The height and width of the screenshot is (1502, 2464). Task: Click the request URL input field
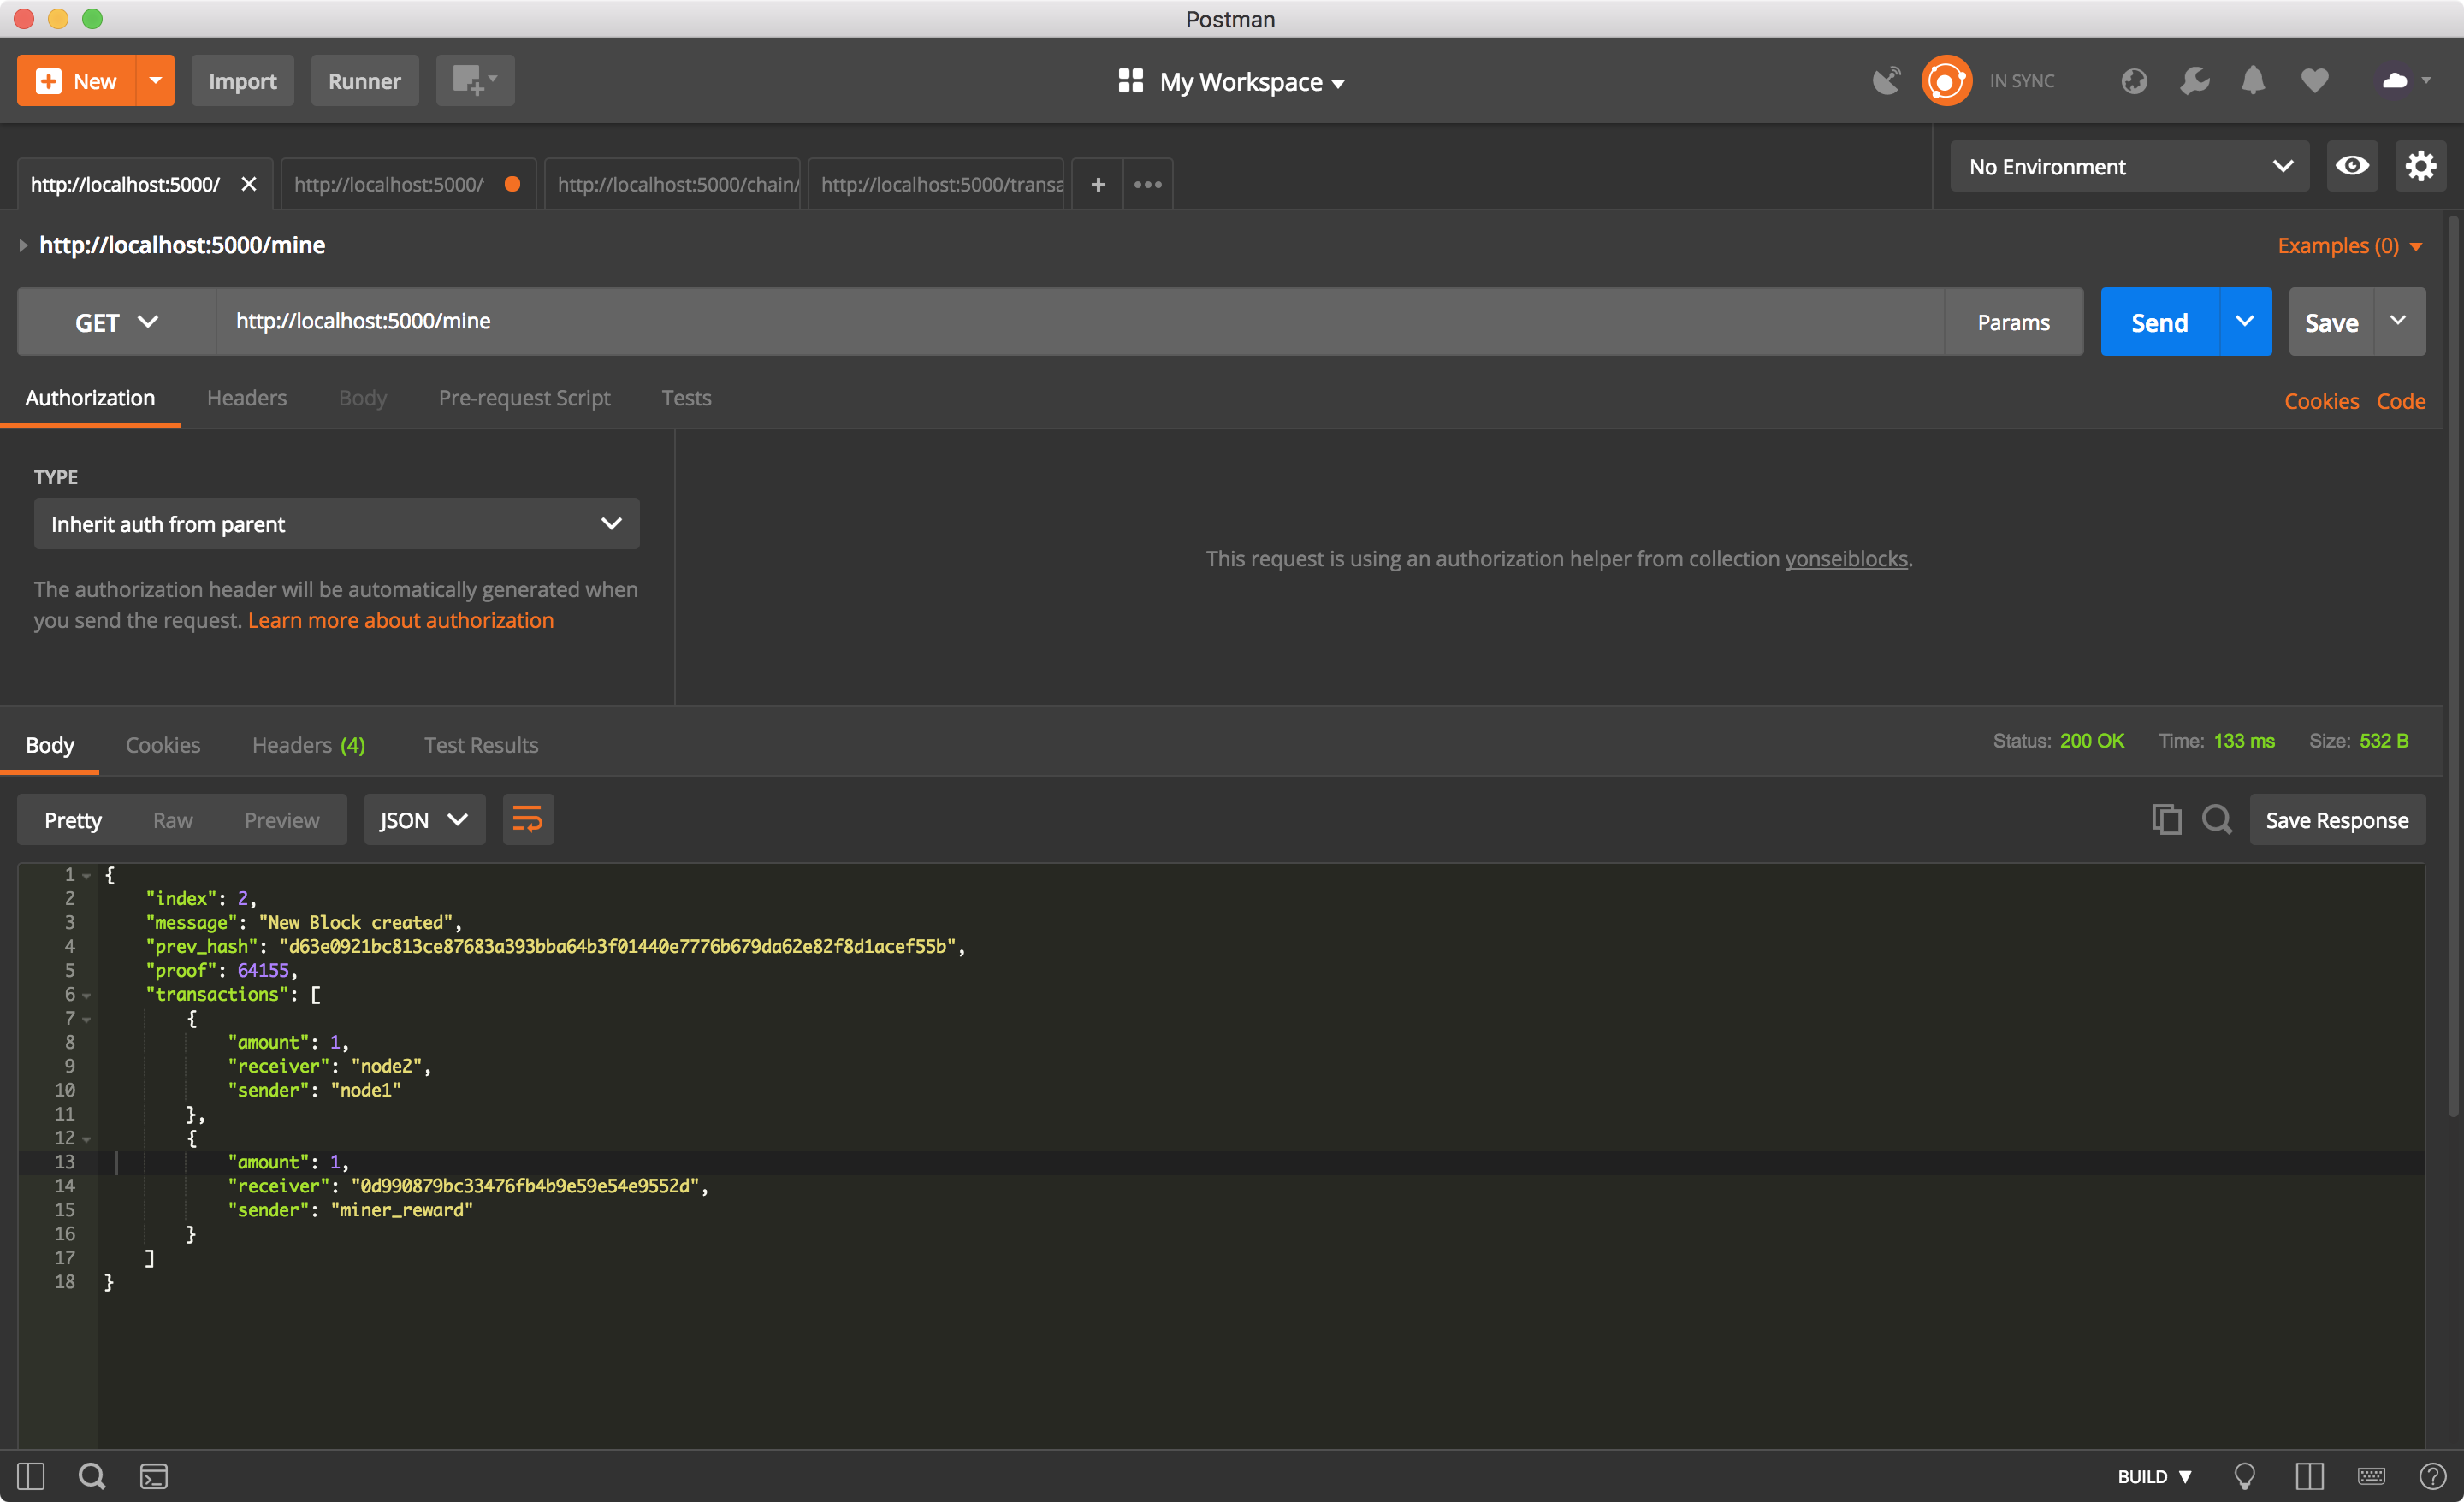click(x=1080, y=322)
